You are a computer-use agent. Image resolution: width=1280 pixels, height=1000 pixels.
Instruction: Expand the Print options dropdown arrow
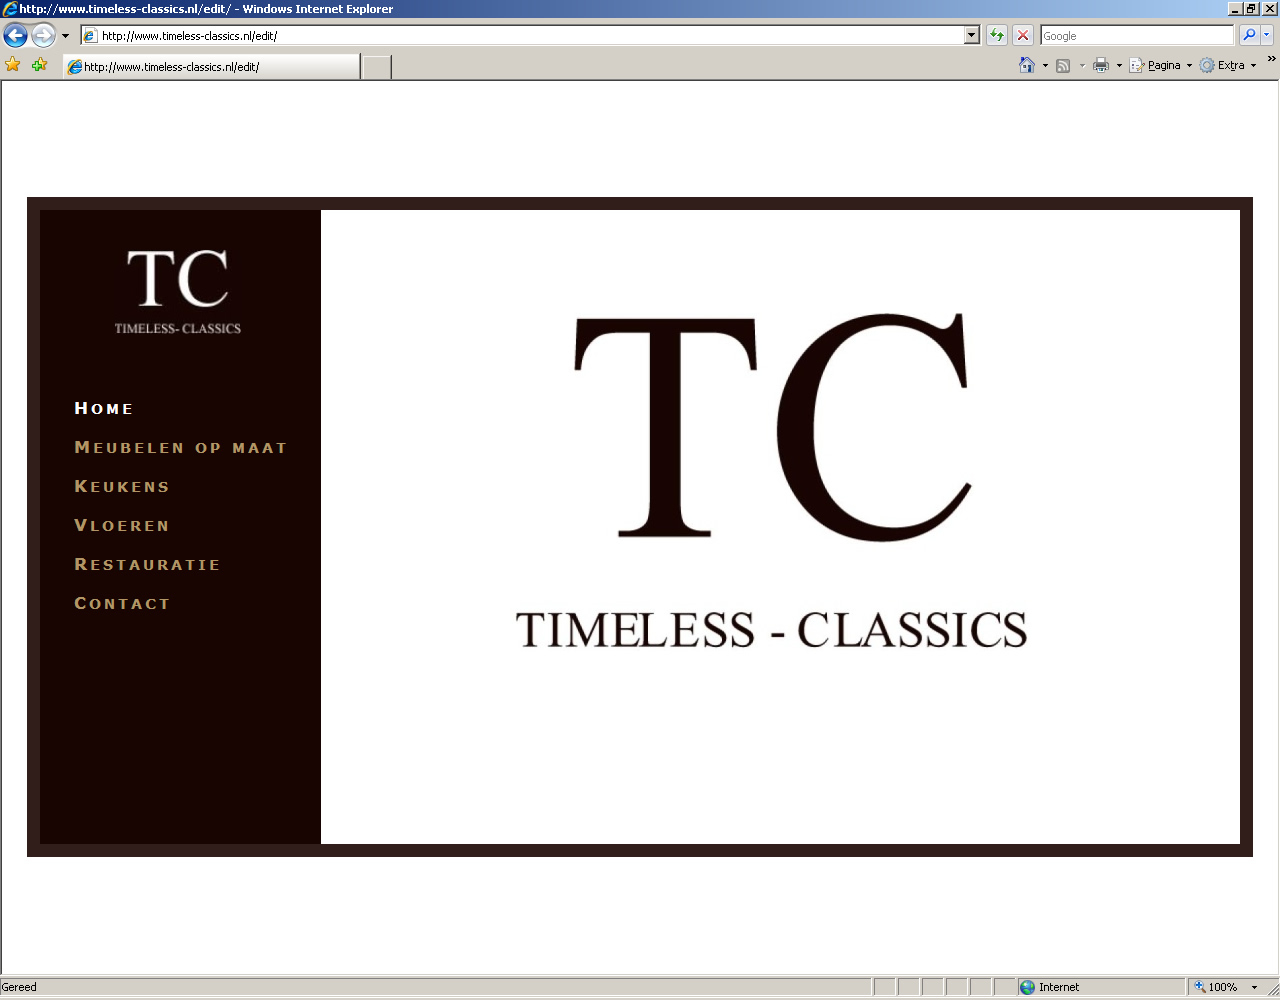point(1119,66)
